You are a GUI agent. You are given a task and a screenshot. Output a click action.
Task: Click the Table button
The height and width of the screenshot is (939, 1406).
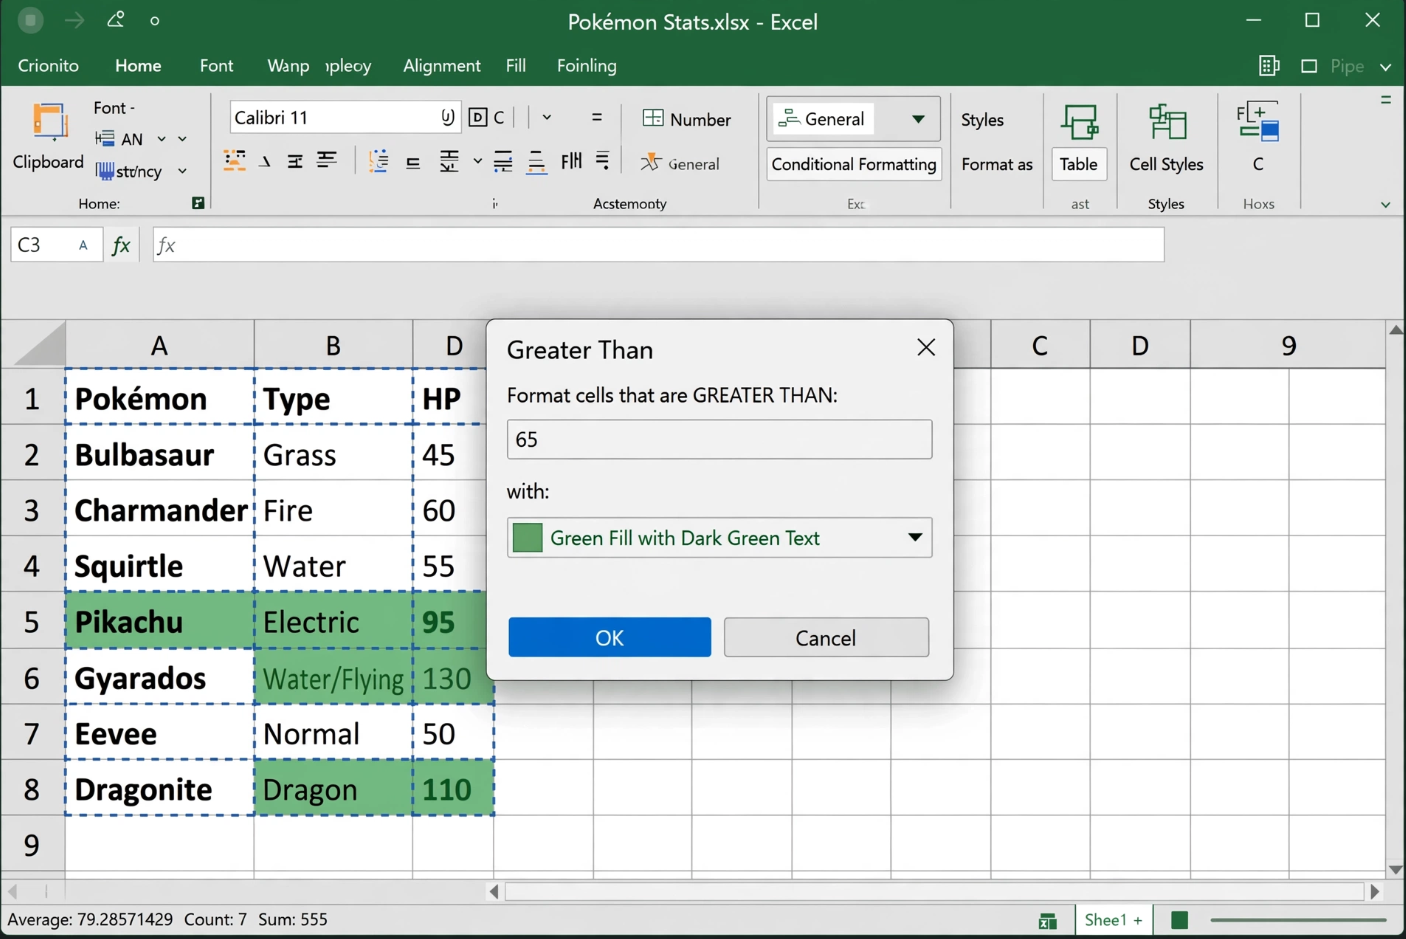(1079, 164)
